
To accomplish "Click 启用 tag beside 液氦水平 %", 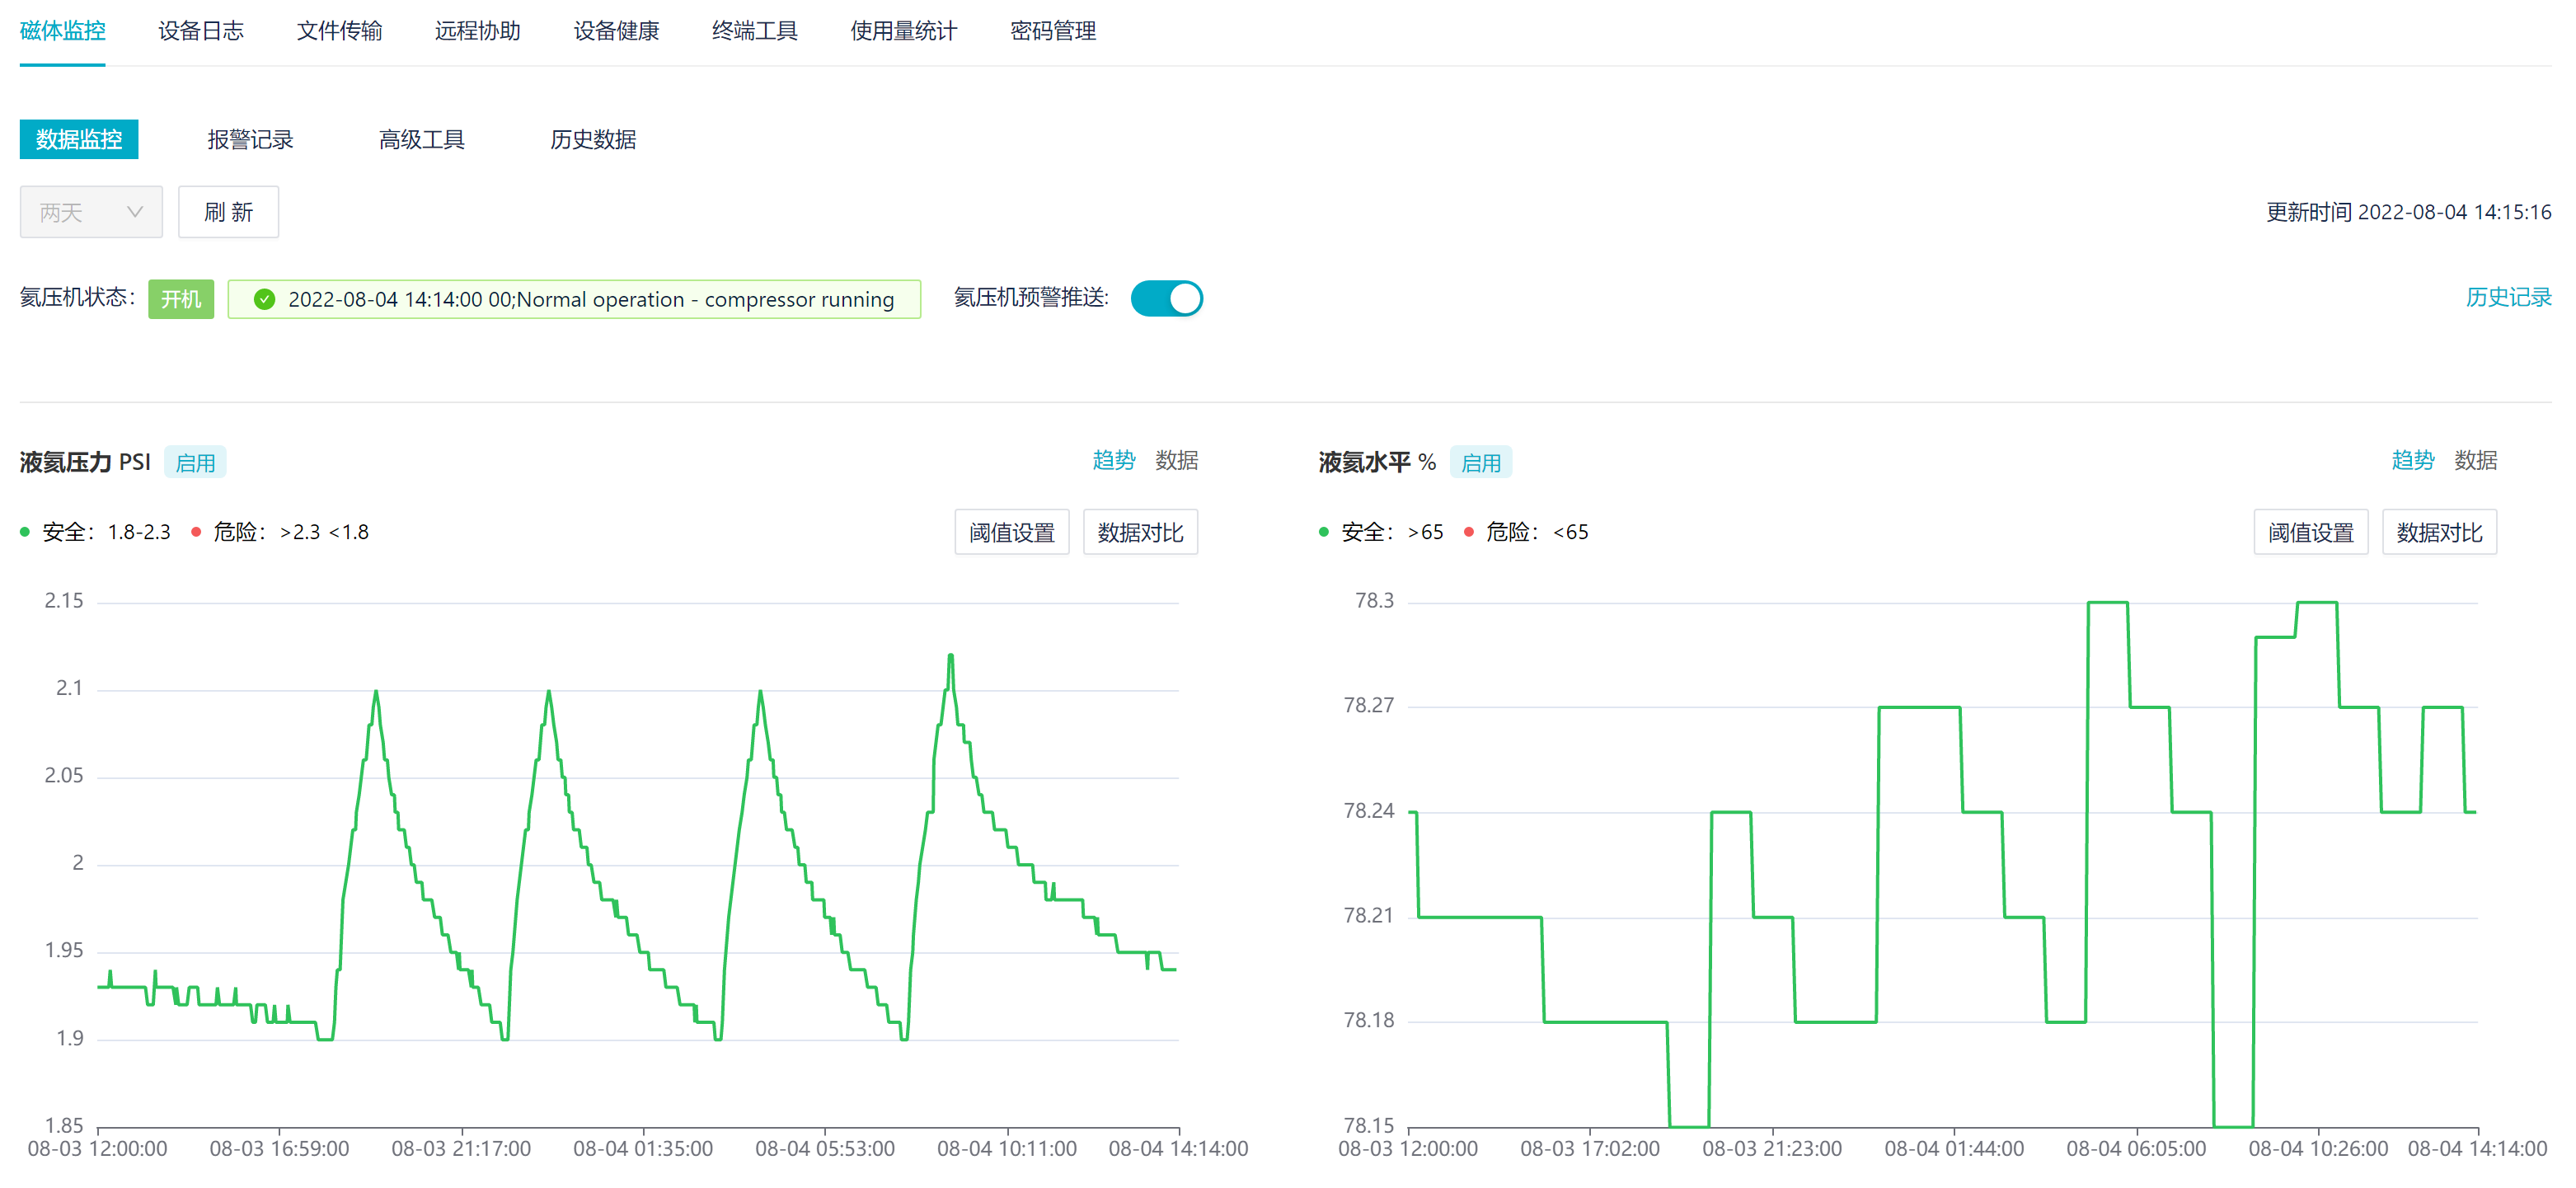I will tap(1480, 463).
